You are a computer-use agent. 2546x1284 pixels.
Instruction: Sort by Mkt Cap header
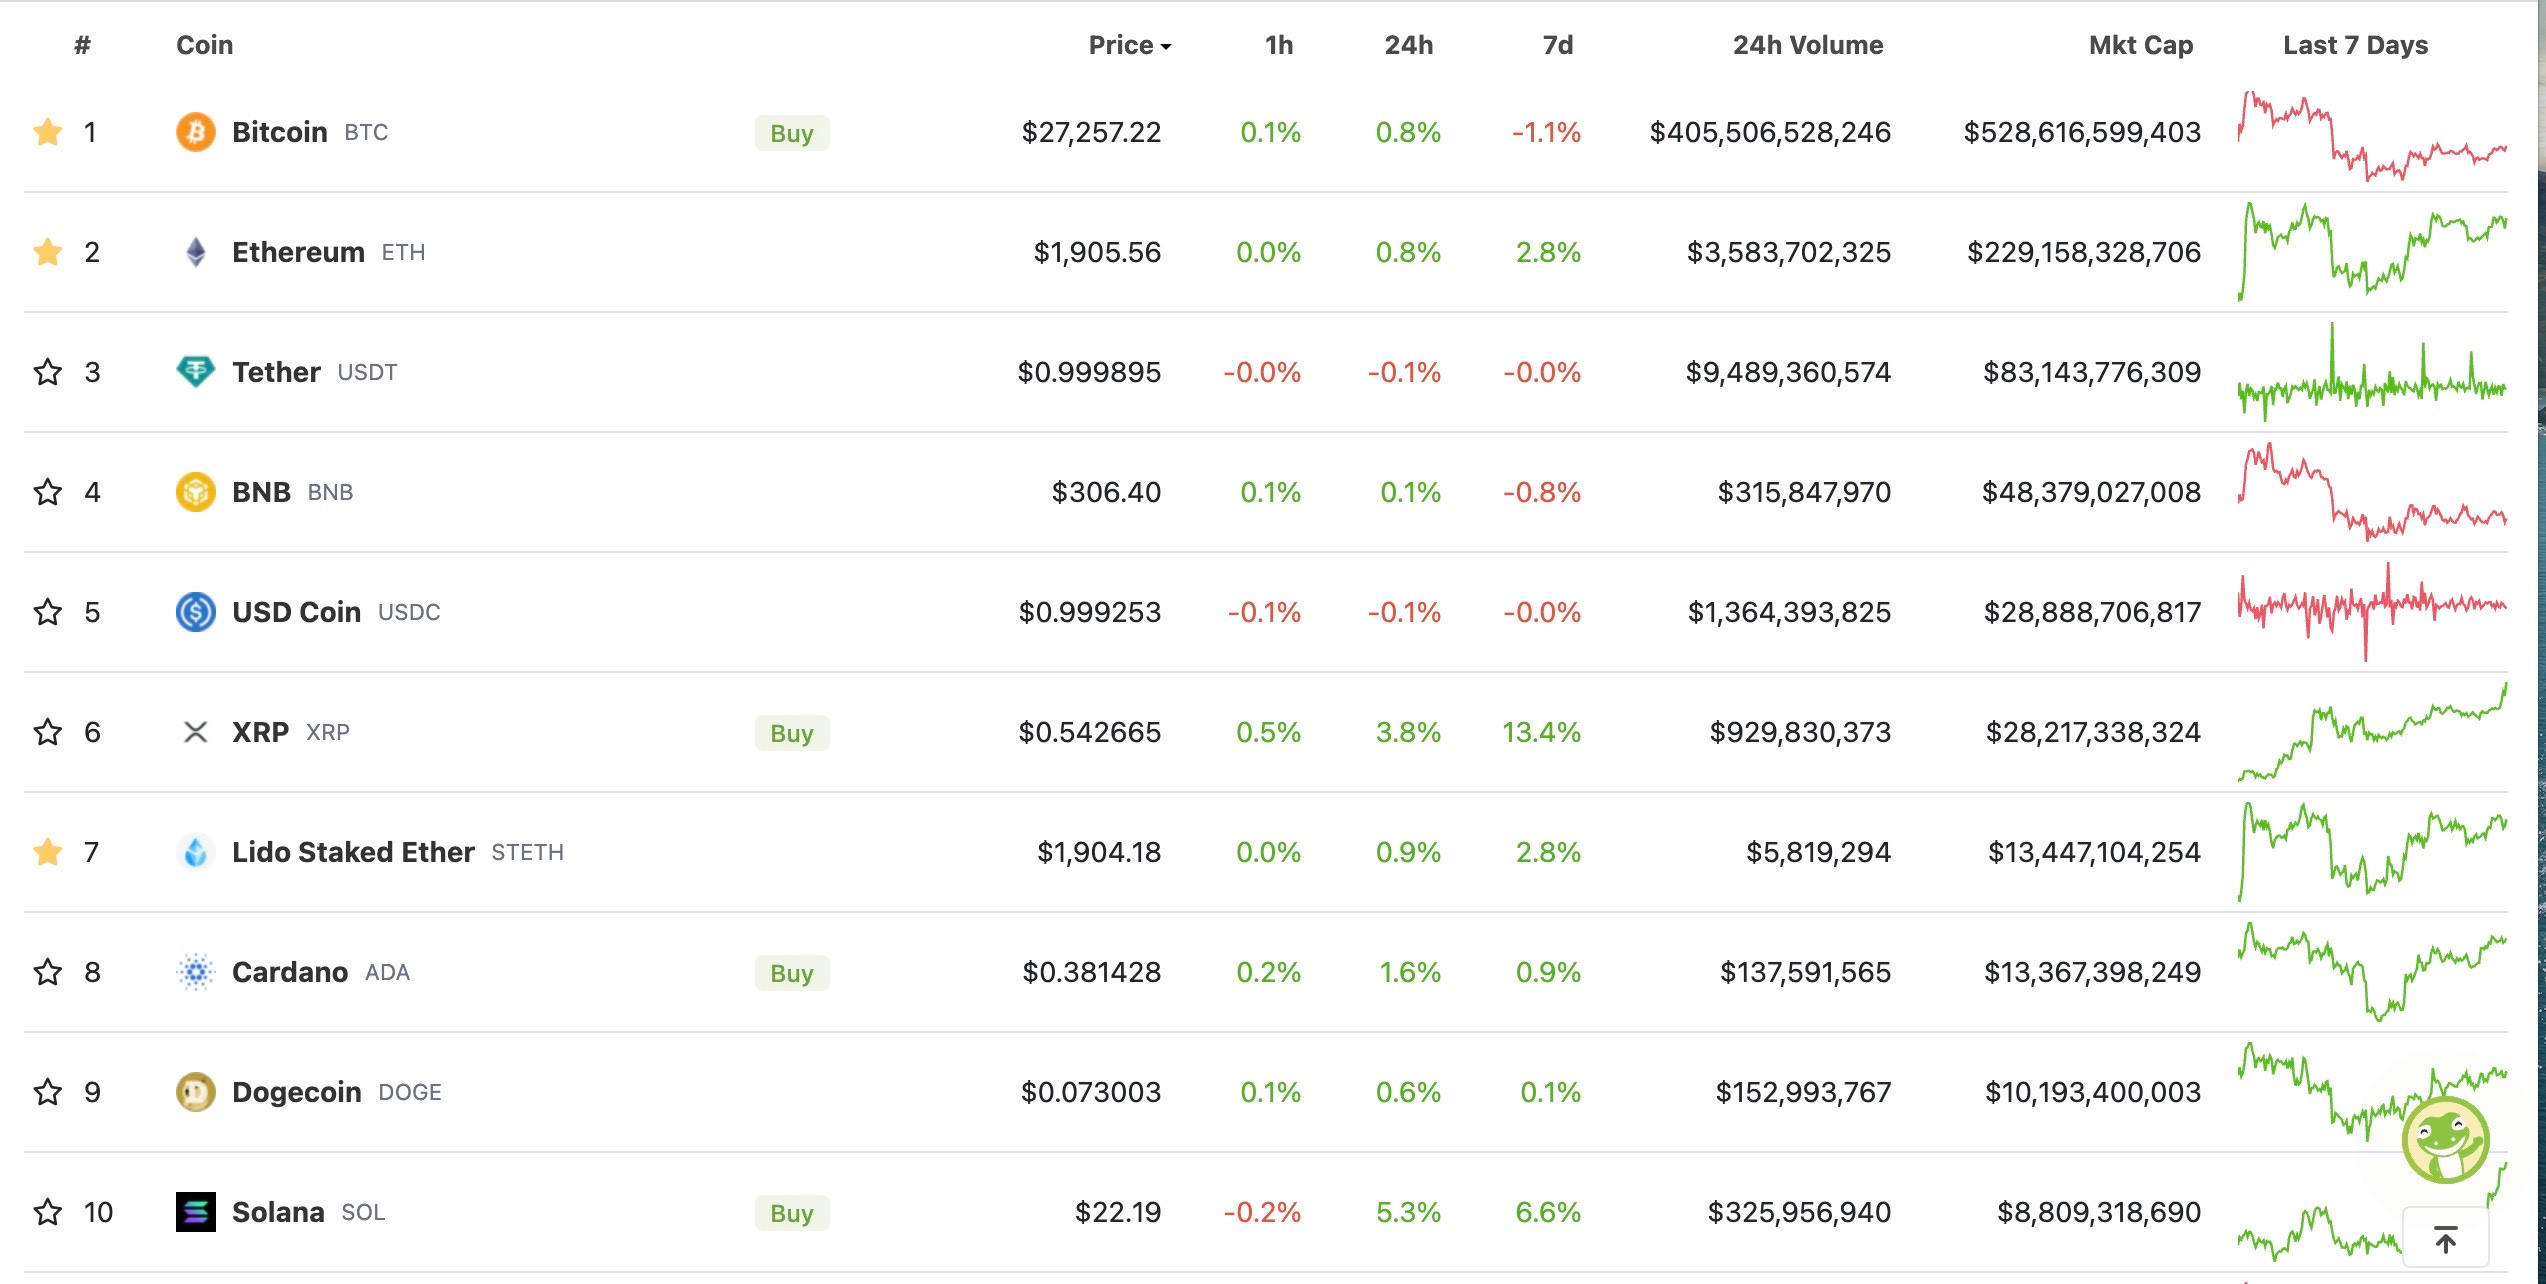click(x=2141, y=45)
